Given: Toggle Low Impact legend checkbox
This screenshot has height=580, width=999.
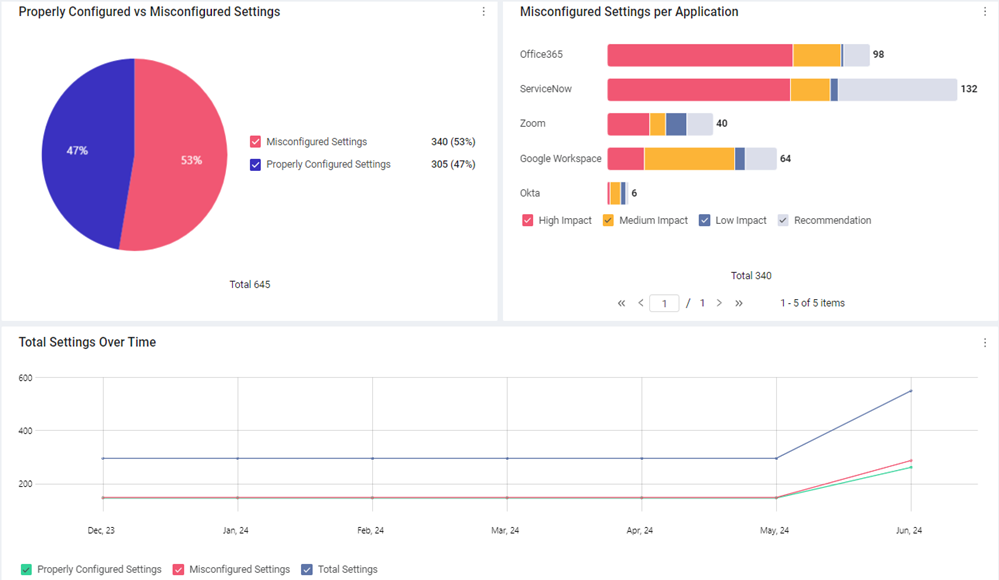Looking at the screenshot, I should click(x=705, y=221).
